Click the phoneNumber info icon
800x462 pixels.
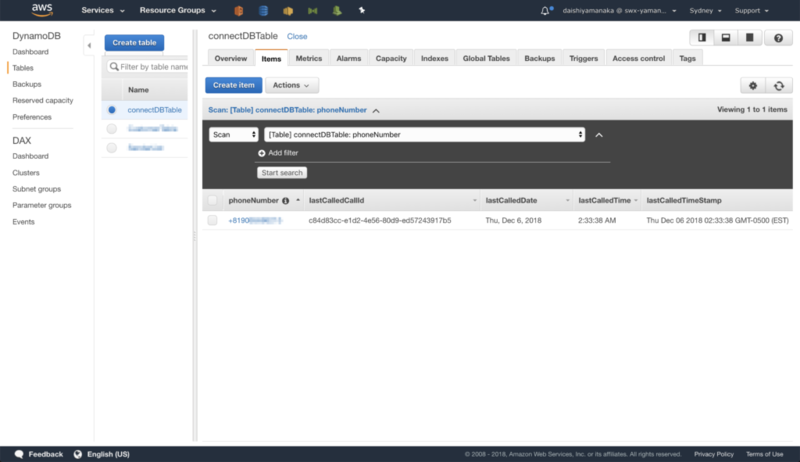tap(286, 201)
